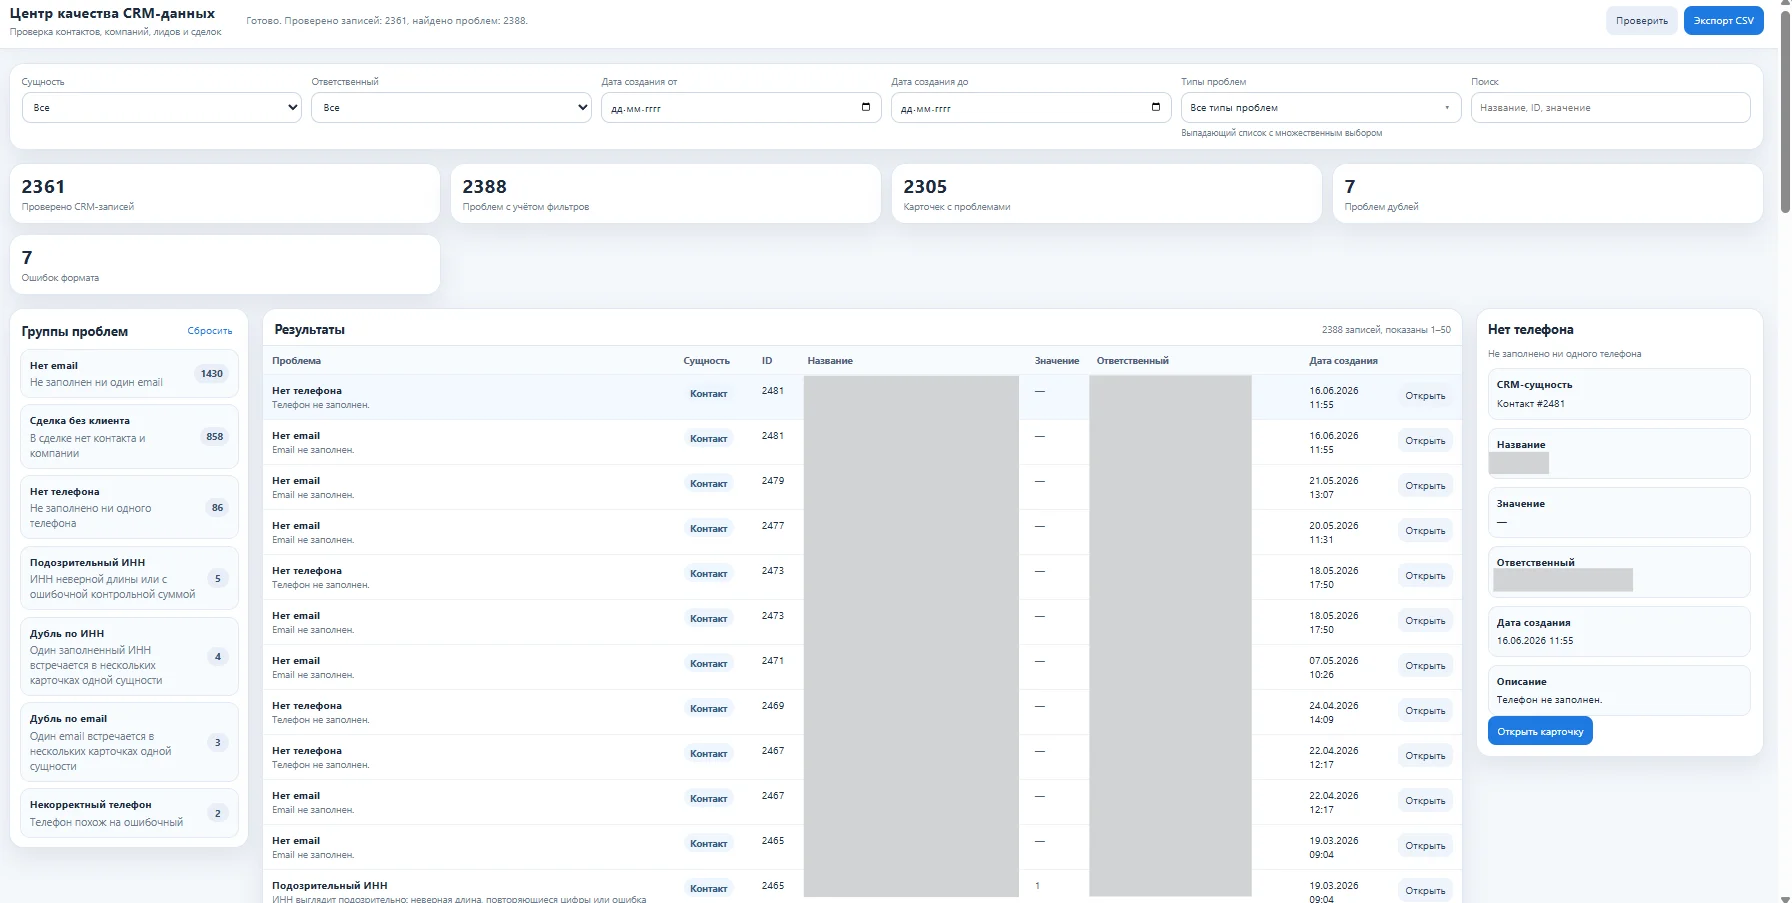Open calendar picker in 'Дата создания до'

pos(1156,107)
